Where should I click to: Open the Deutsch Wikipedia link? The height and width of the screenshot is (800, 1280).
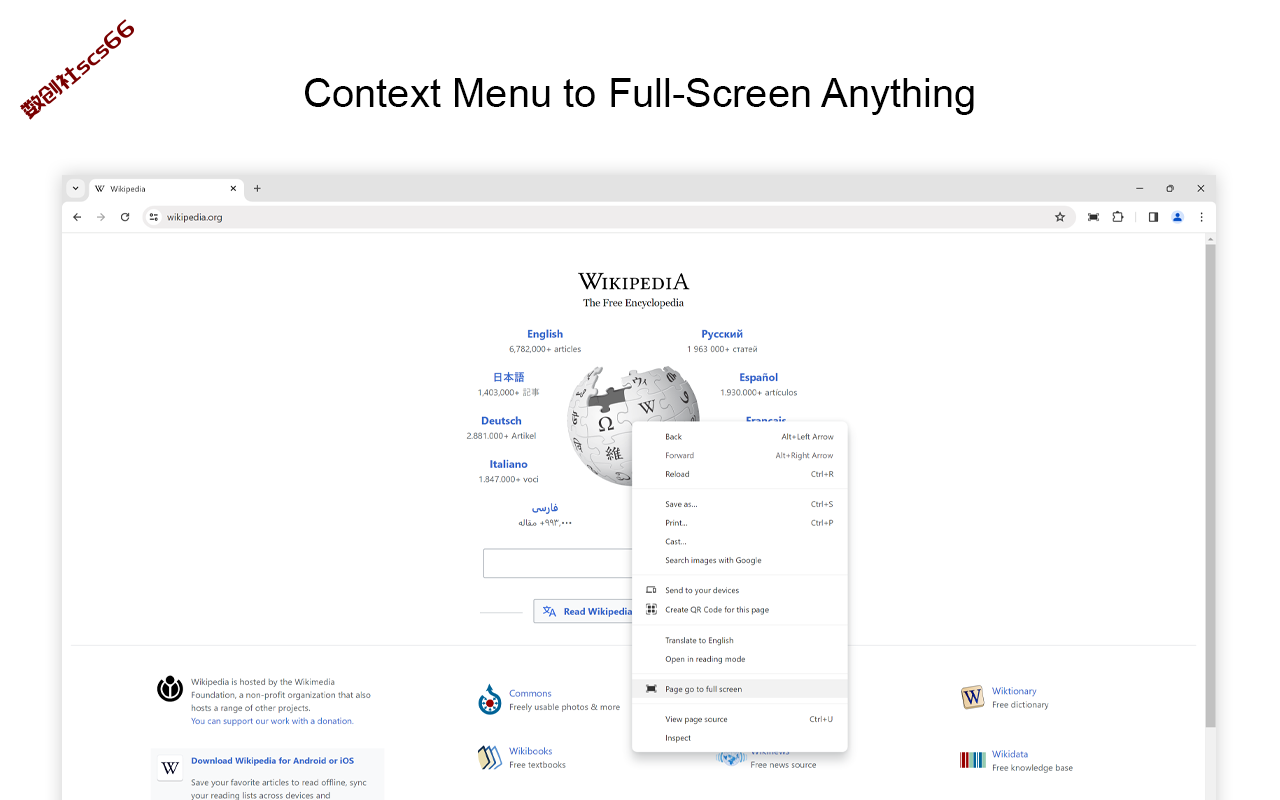tap(501, 421)
